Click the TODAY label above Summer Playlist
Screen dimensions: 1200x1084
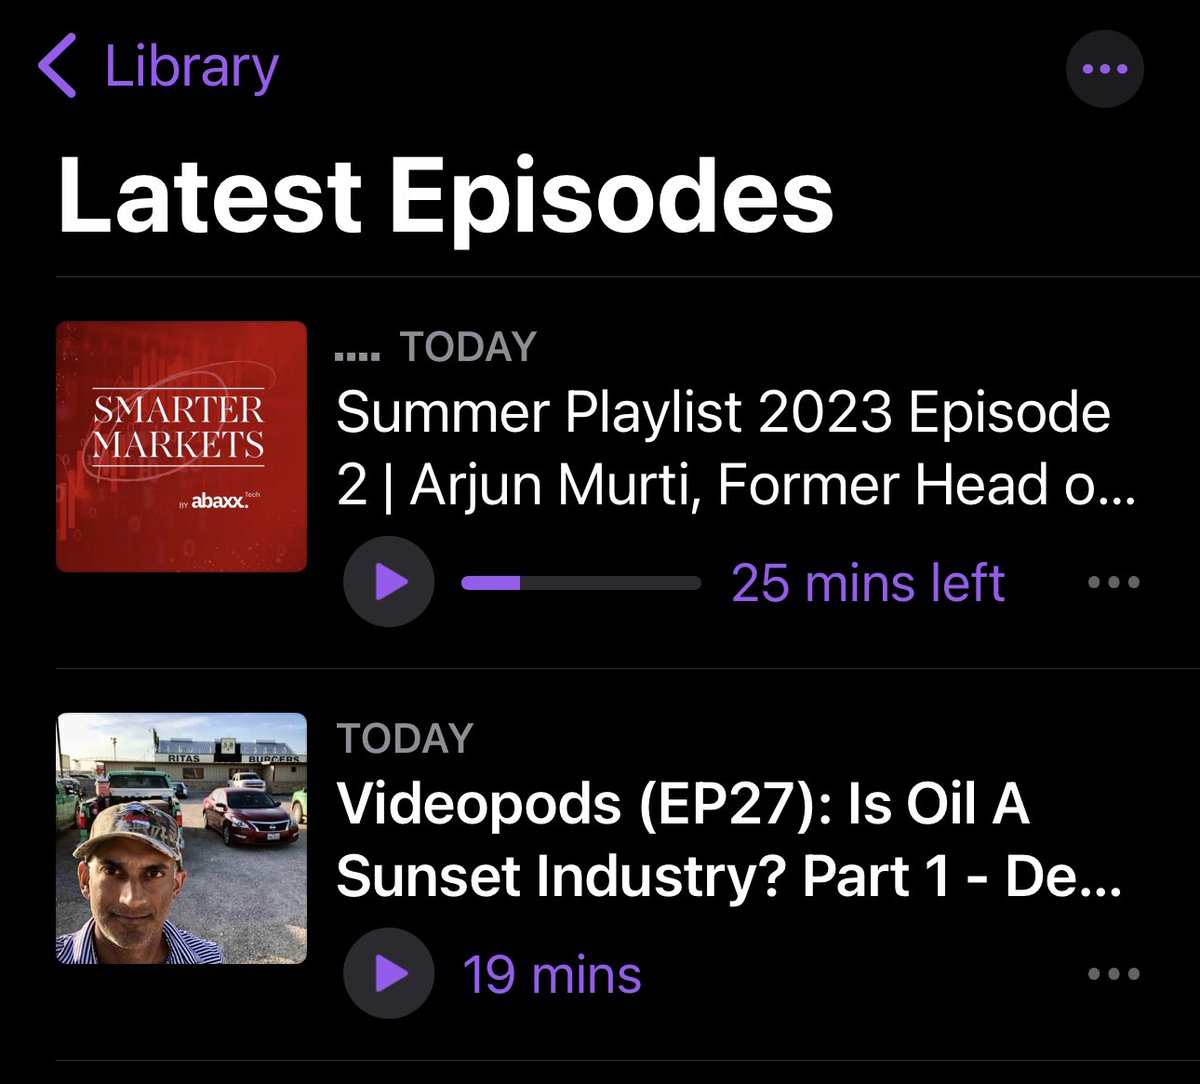[x=468, y=347]
